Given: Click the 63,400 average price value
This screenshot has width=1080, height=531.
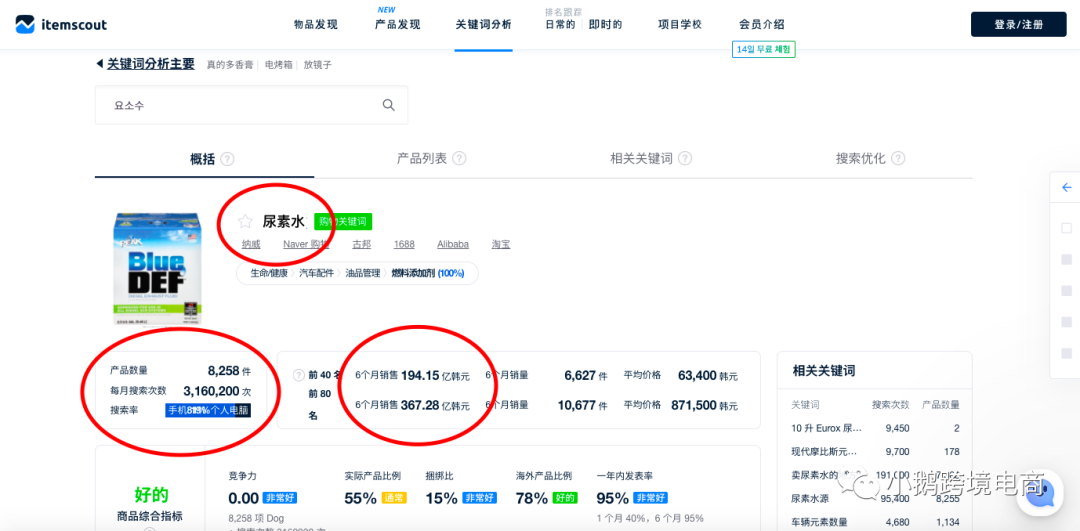Looking at the screenshot, I should point(697,376).
